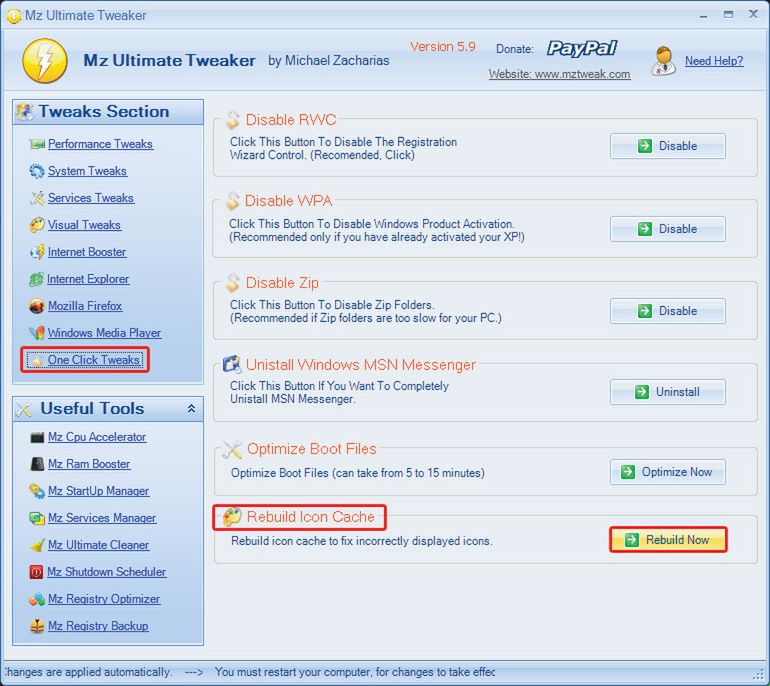Click the Mz Ultimate Cleaner broom icon
The width and height of the screenshot is (770, 686).
37,545
